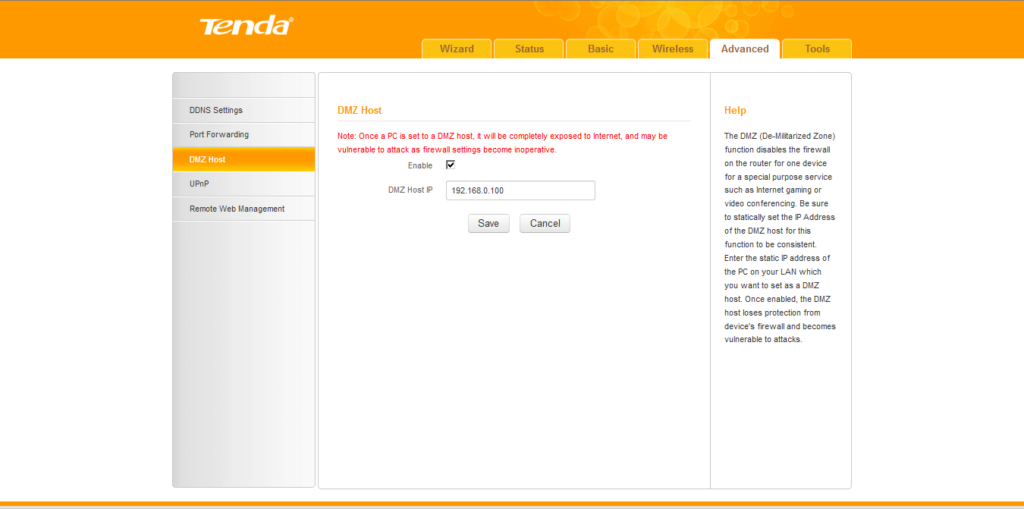Go to the Basic tab
This screenshot has width=1024, height=509.
[601, 49]
